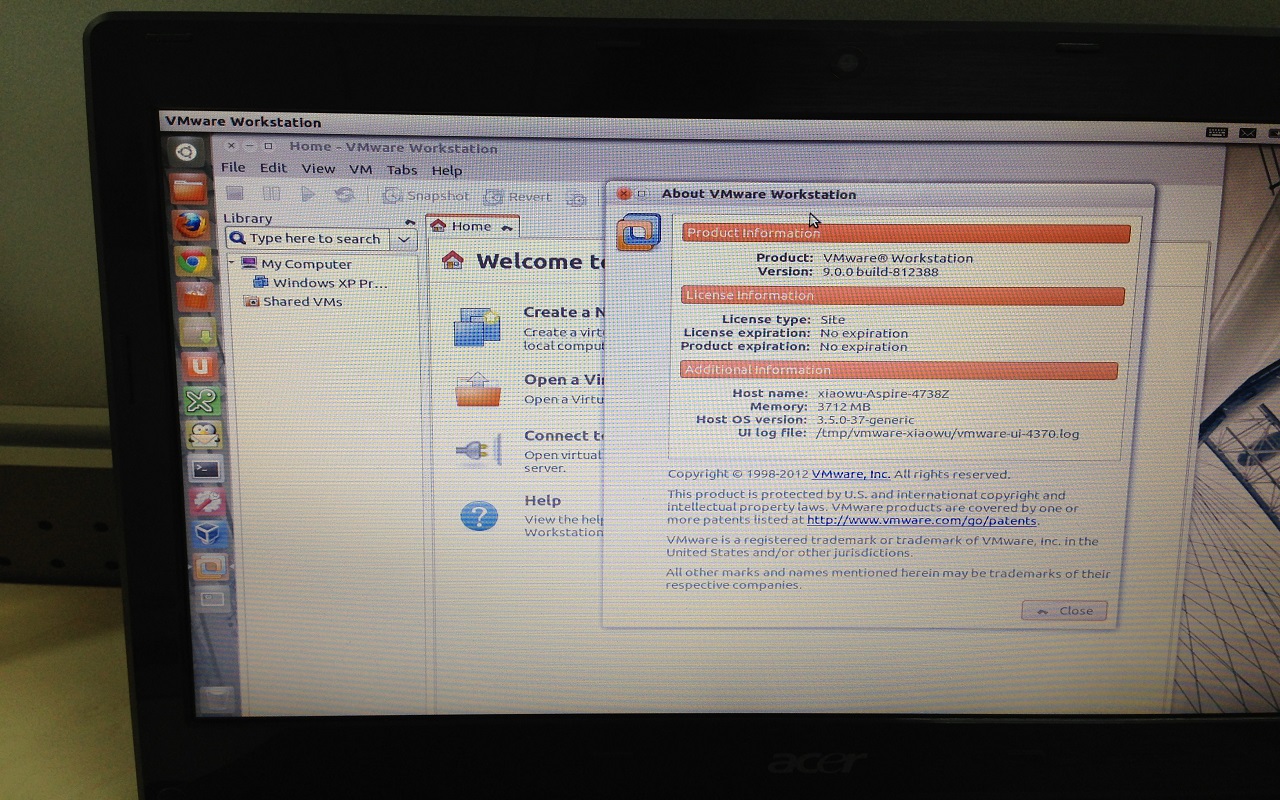Open the Files folder icon in dock
The image size is (1280, 800).
click(189, 189)
